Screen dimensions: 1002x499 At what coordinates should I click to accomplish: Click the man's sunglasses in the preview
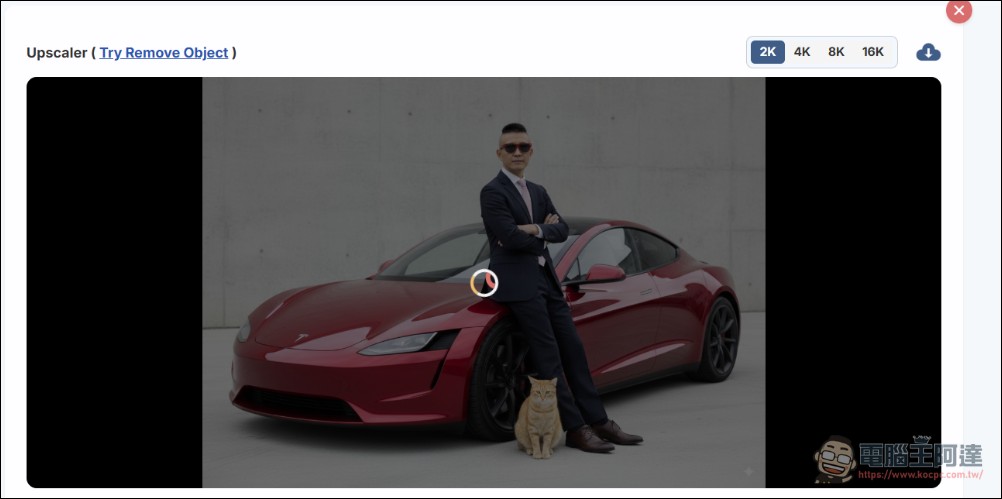tap(515, 148)
